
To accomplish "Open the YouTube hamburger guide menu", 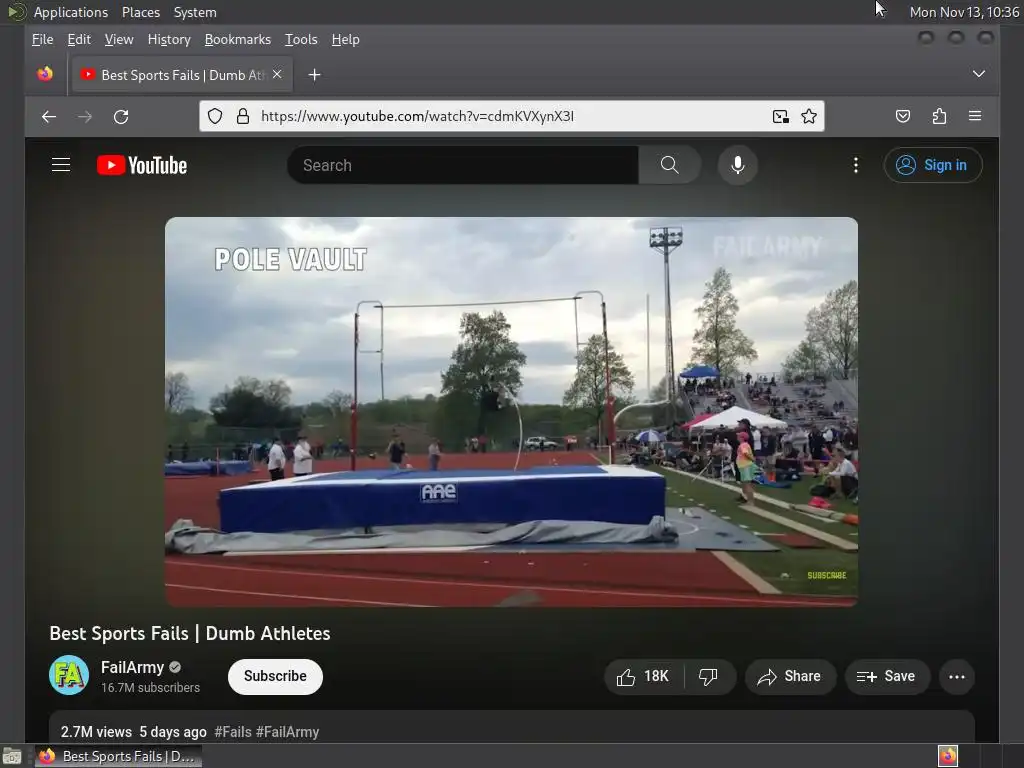I will [61, 165].
